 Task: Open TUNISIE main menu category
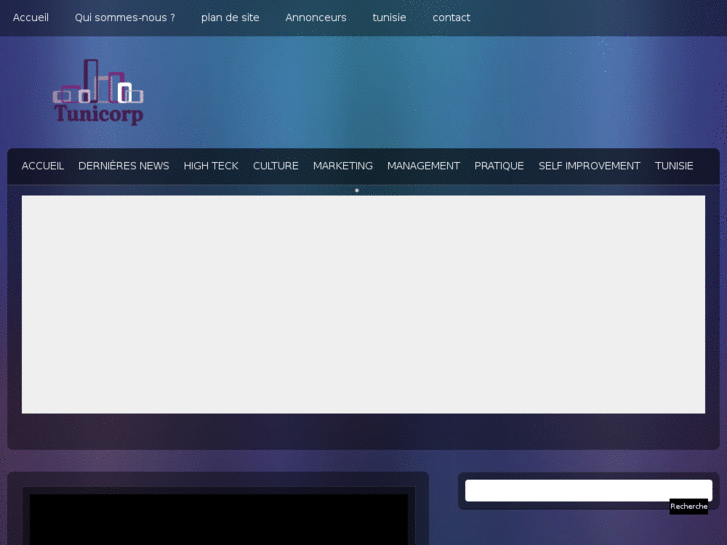(674, 166)
